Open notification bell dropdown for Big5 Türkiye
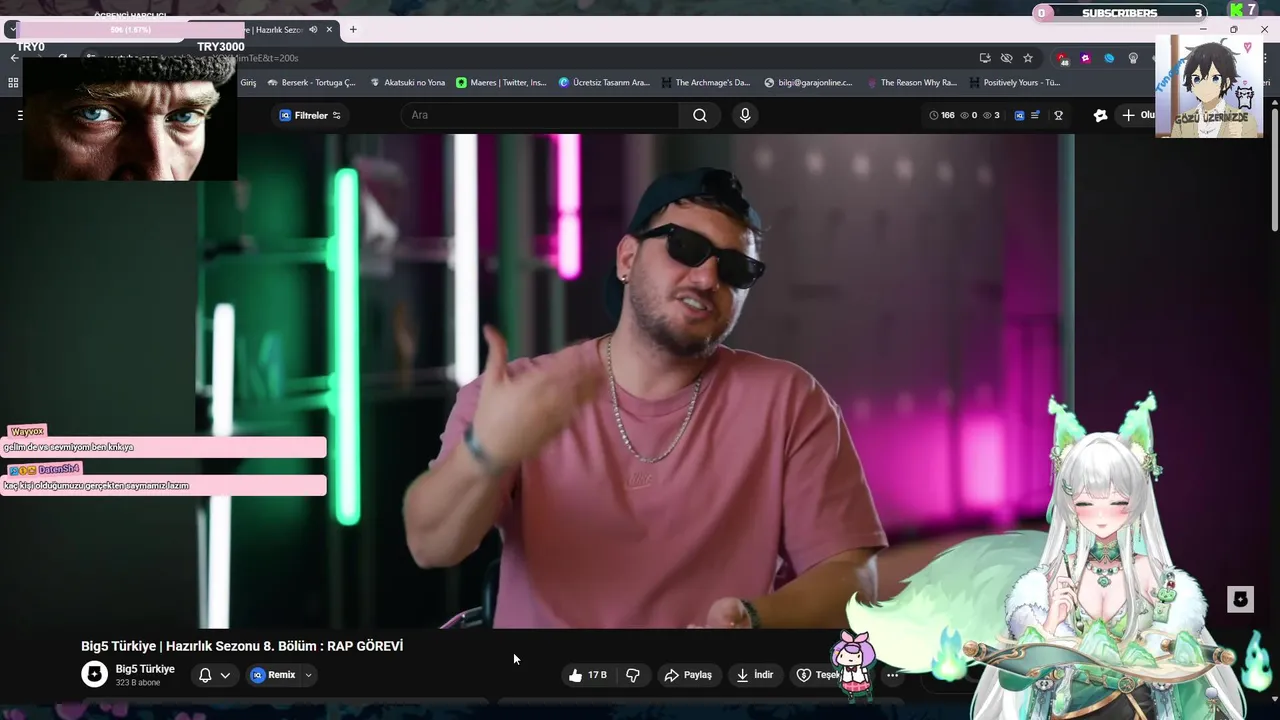The height and width of the screenshot is (720, 1280). (215, 675)
